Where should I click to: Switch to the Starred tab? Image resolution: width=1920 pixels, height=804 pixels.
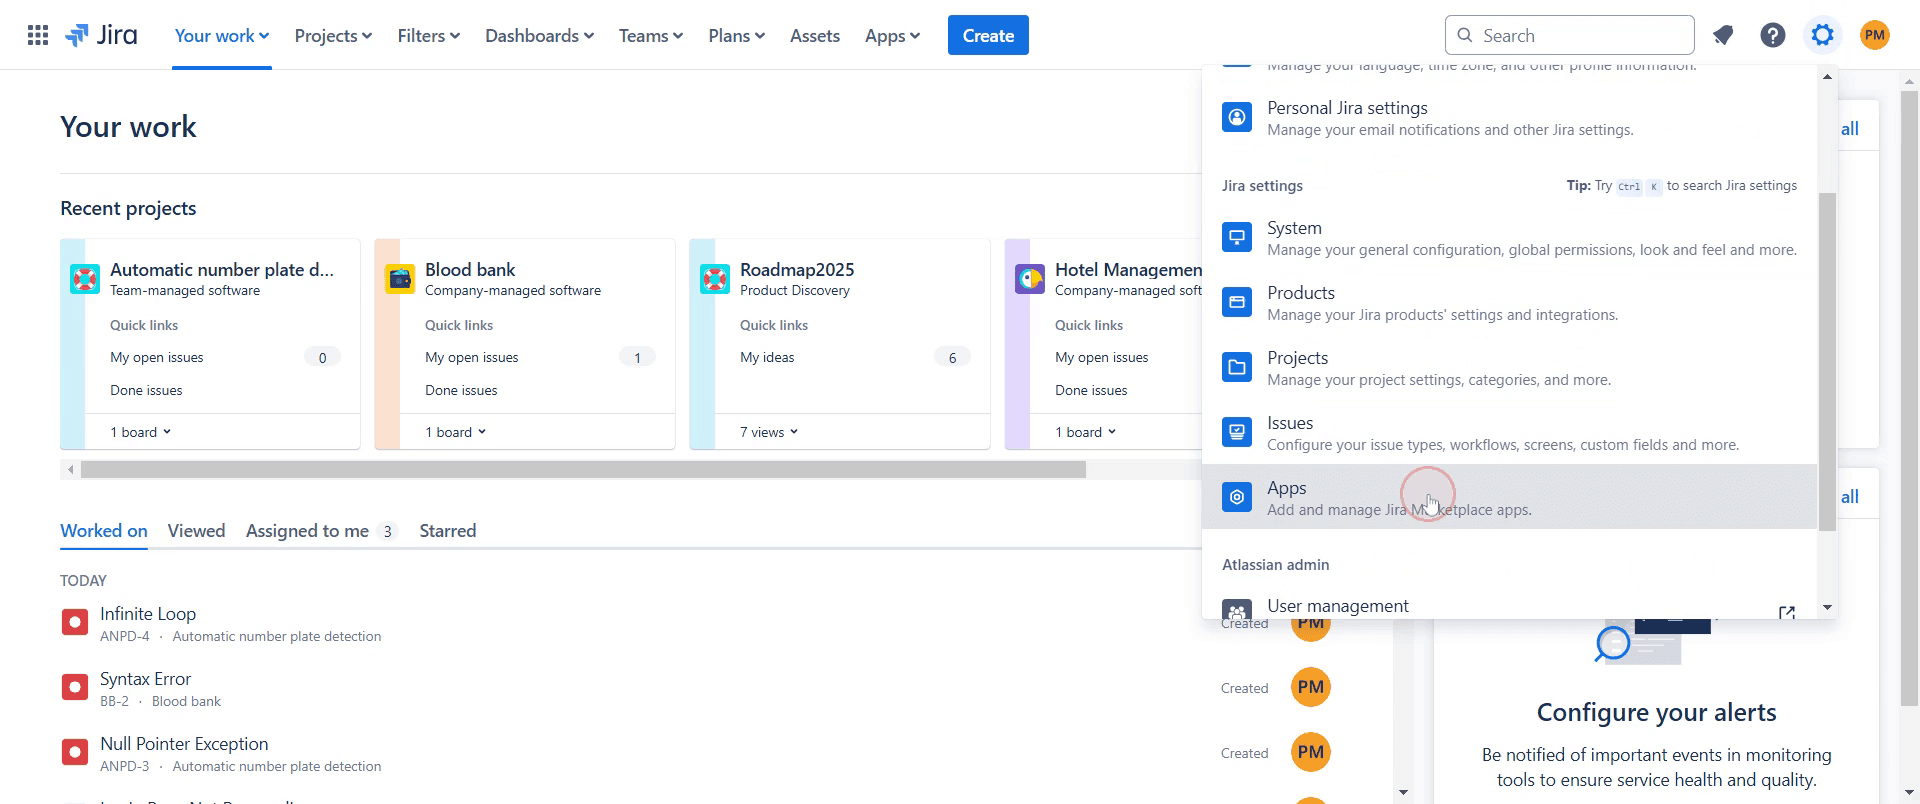[448, 531]
